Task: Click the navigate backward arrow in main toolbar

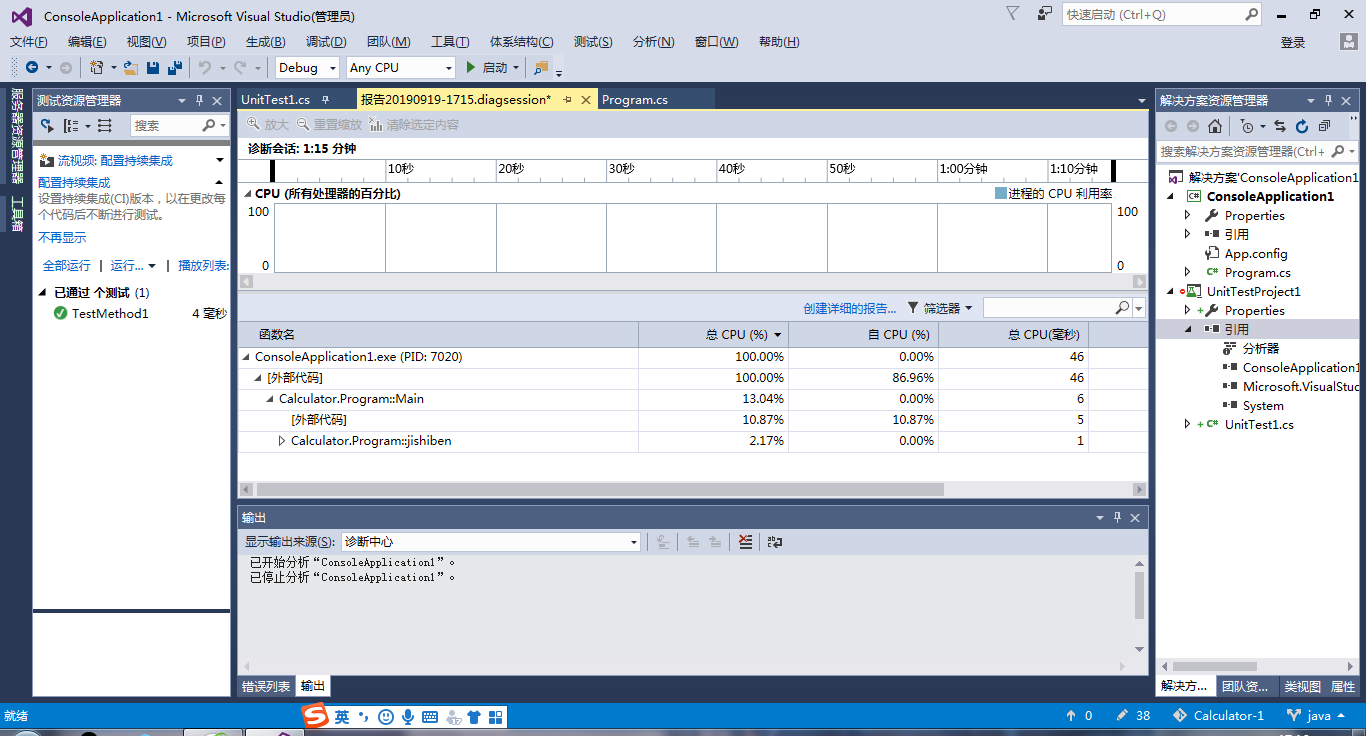Action: [x=32, y=67]
